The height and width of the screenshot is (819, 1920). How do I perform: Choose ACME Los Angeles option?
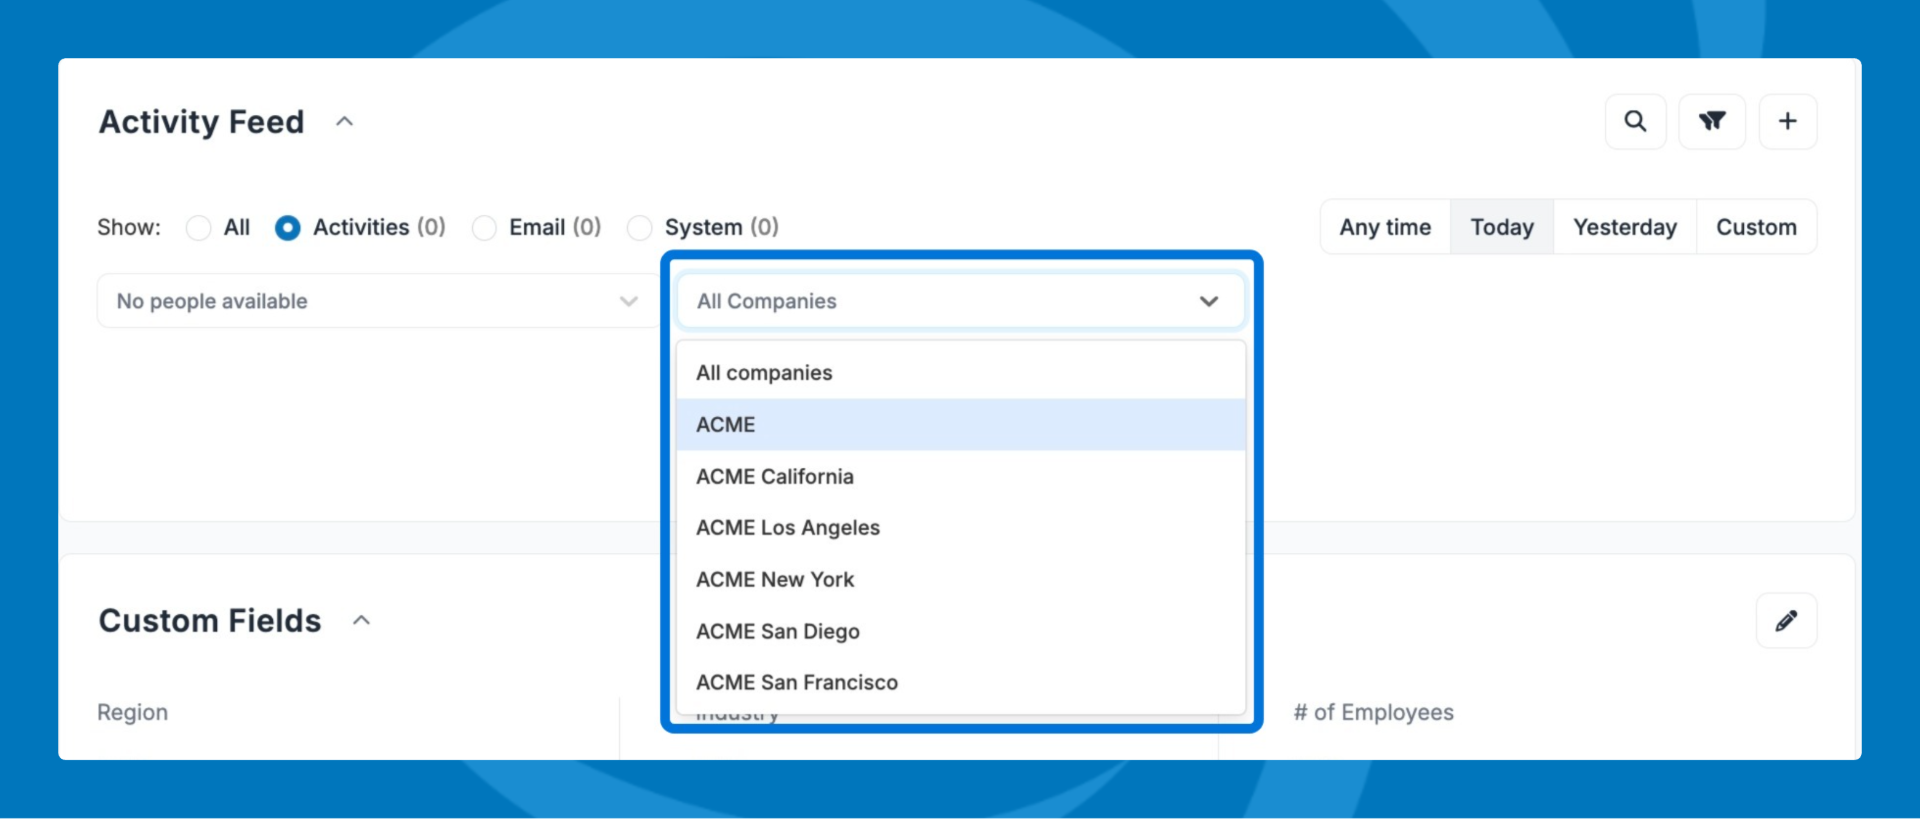[x=960, y=528]
